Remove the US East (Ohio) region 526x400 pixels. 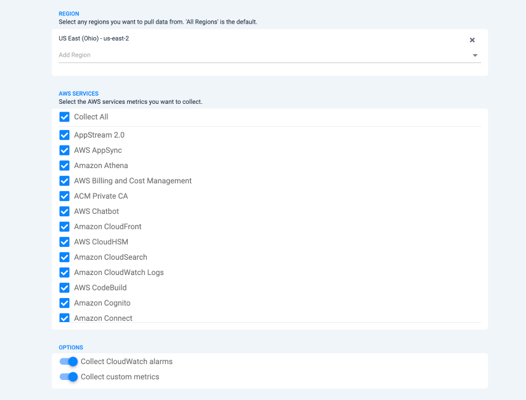(x=472, y=40)
